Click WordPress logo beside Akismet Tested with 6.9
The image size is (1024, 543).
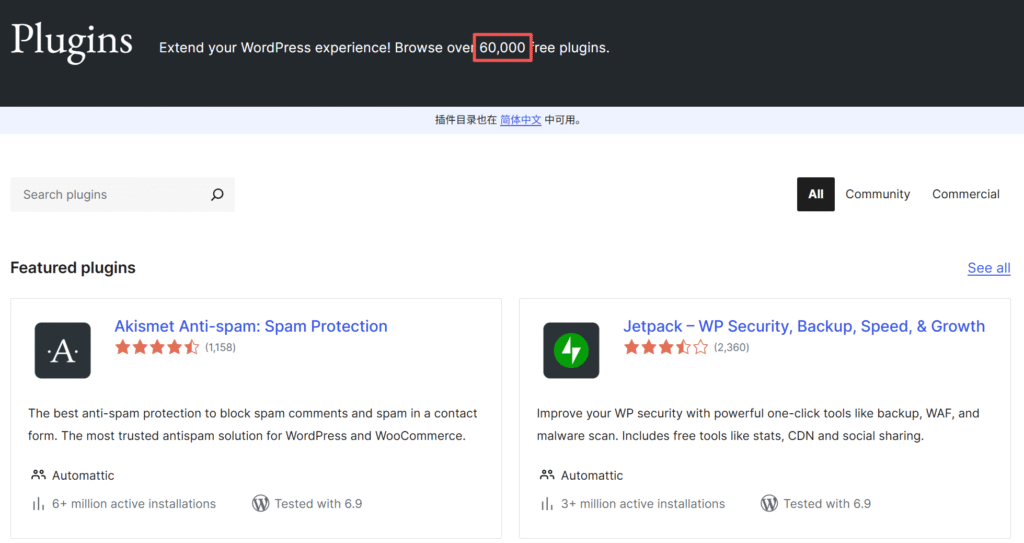tap(261, 504)
